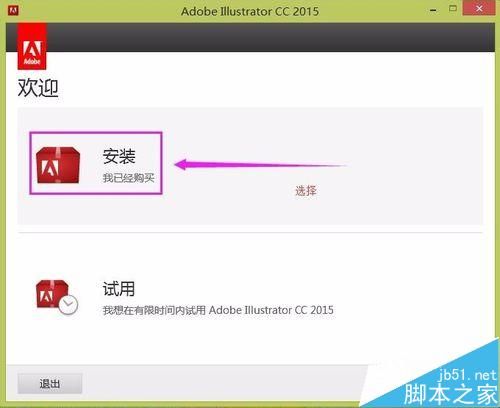This screenshot has height=408, width=500.
Task: Close the Adobe Illustrator CC 2015 window
Action: click(x=479, y=9)
